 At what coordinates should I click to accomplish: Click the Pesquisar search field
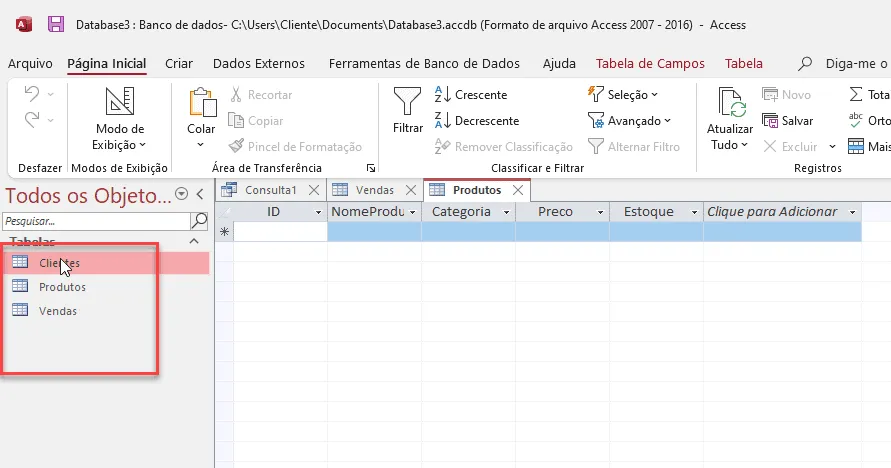pyautogui.click(x=96, y=221)
